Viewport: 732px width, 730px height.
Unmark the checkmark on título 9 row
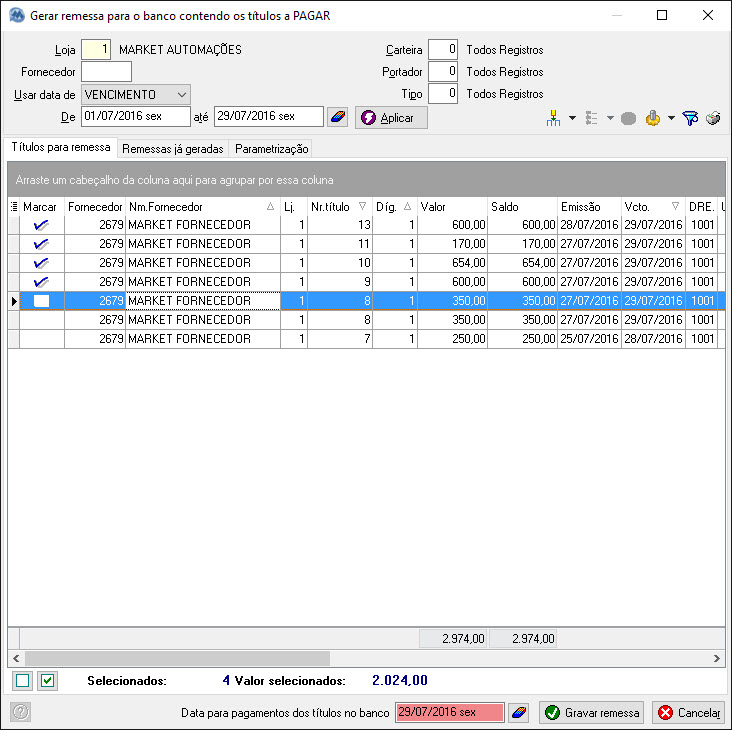[x=41, y=282]
